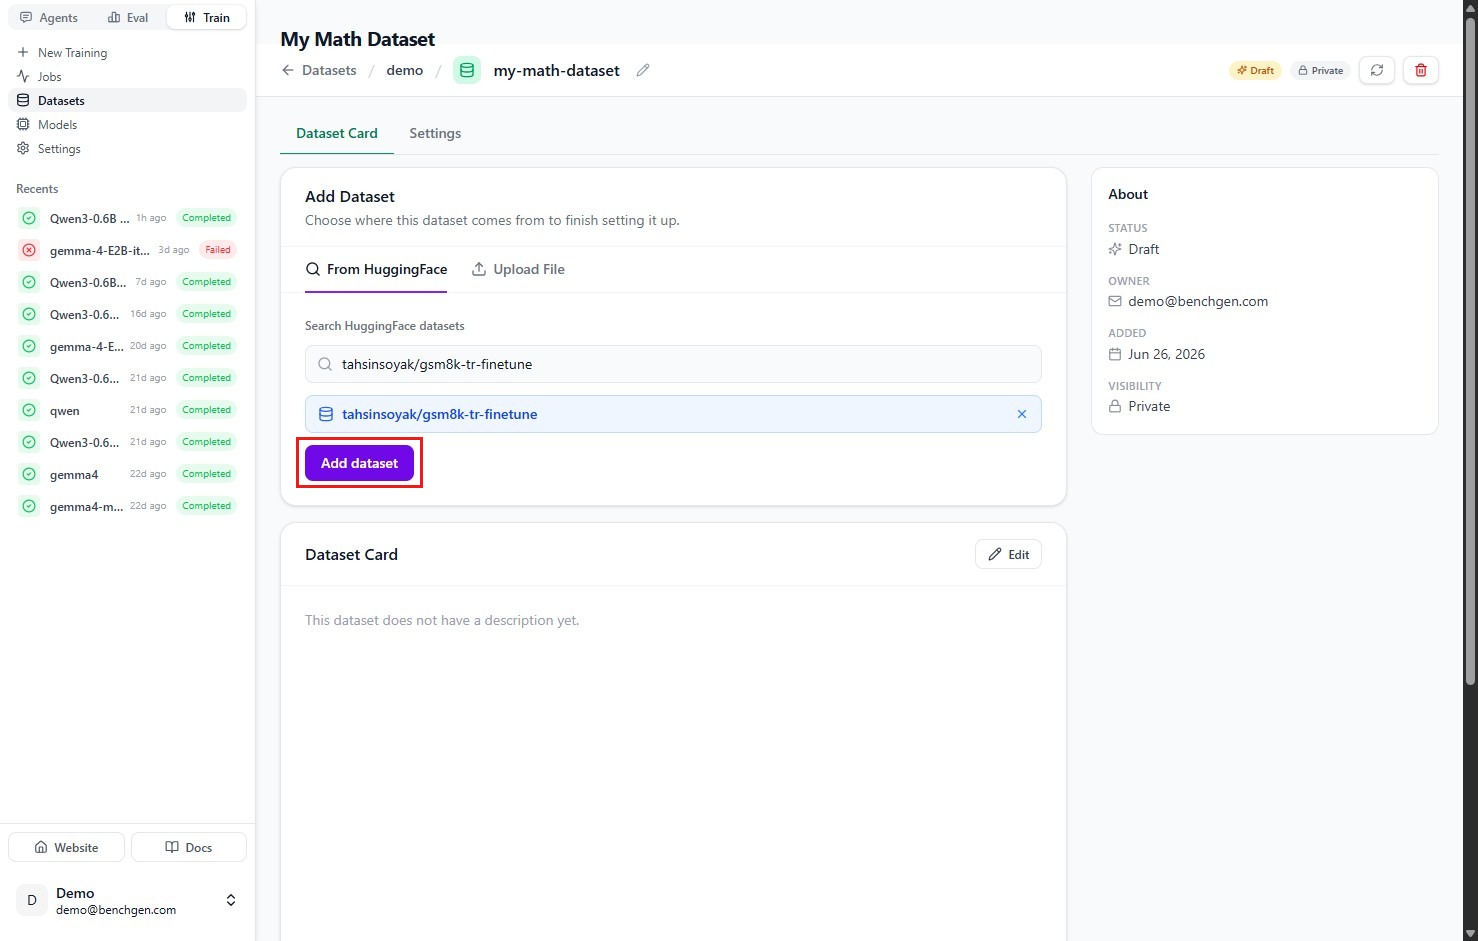Open the gemma4 job from 22d ago
The width and height of the screenshot is (1478, 941).
(127, 474)
